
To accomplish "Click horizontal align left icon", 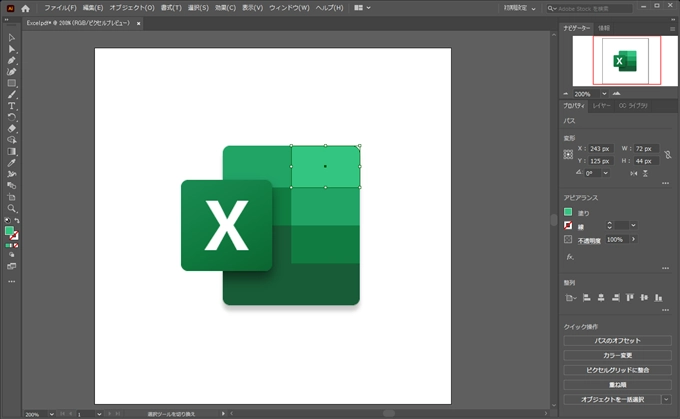I will 586,298.
